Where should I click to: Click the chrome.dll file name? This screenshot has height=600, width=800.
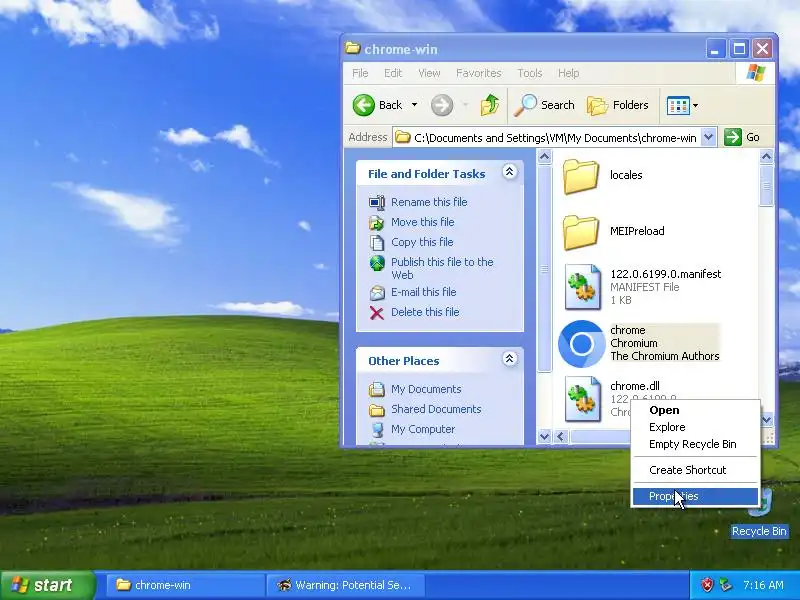pyautogui.click(x=635, y=386)
